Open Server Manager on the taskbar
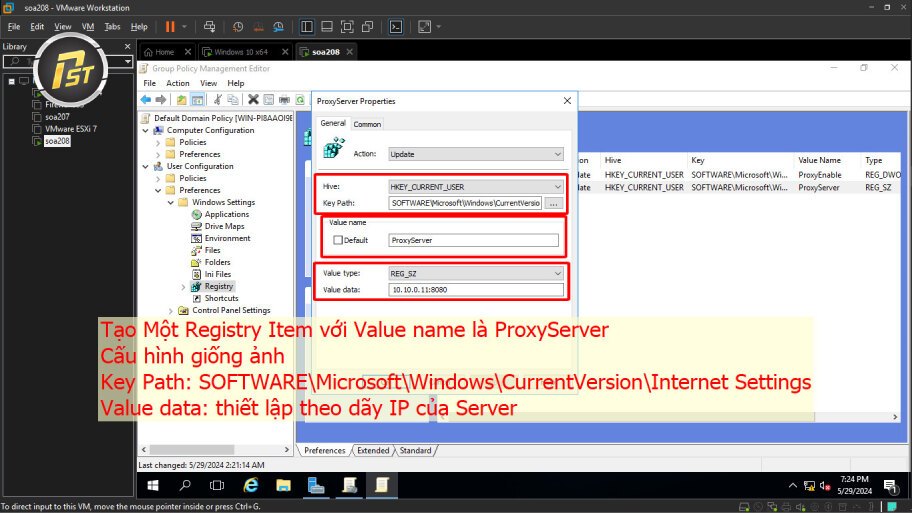 316,485
